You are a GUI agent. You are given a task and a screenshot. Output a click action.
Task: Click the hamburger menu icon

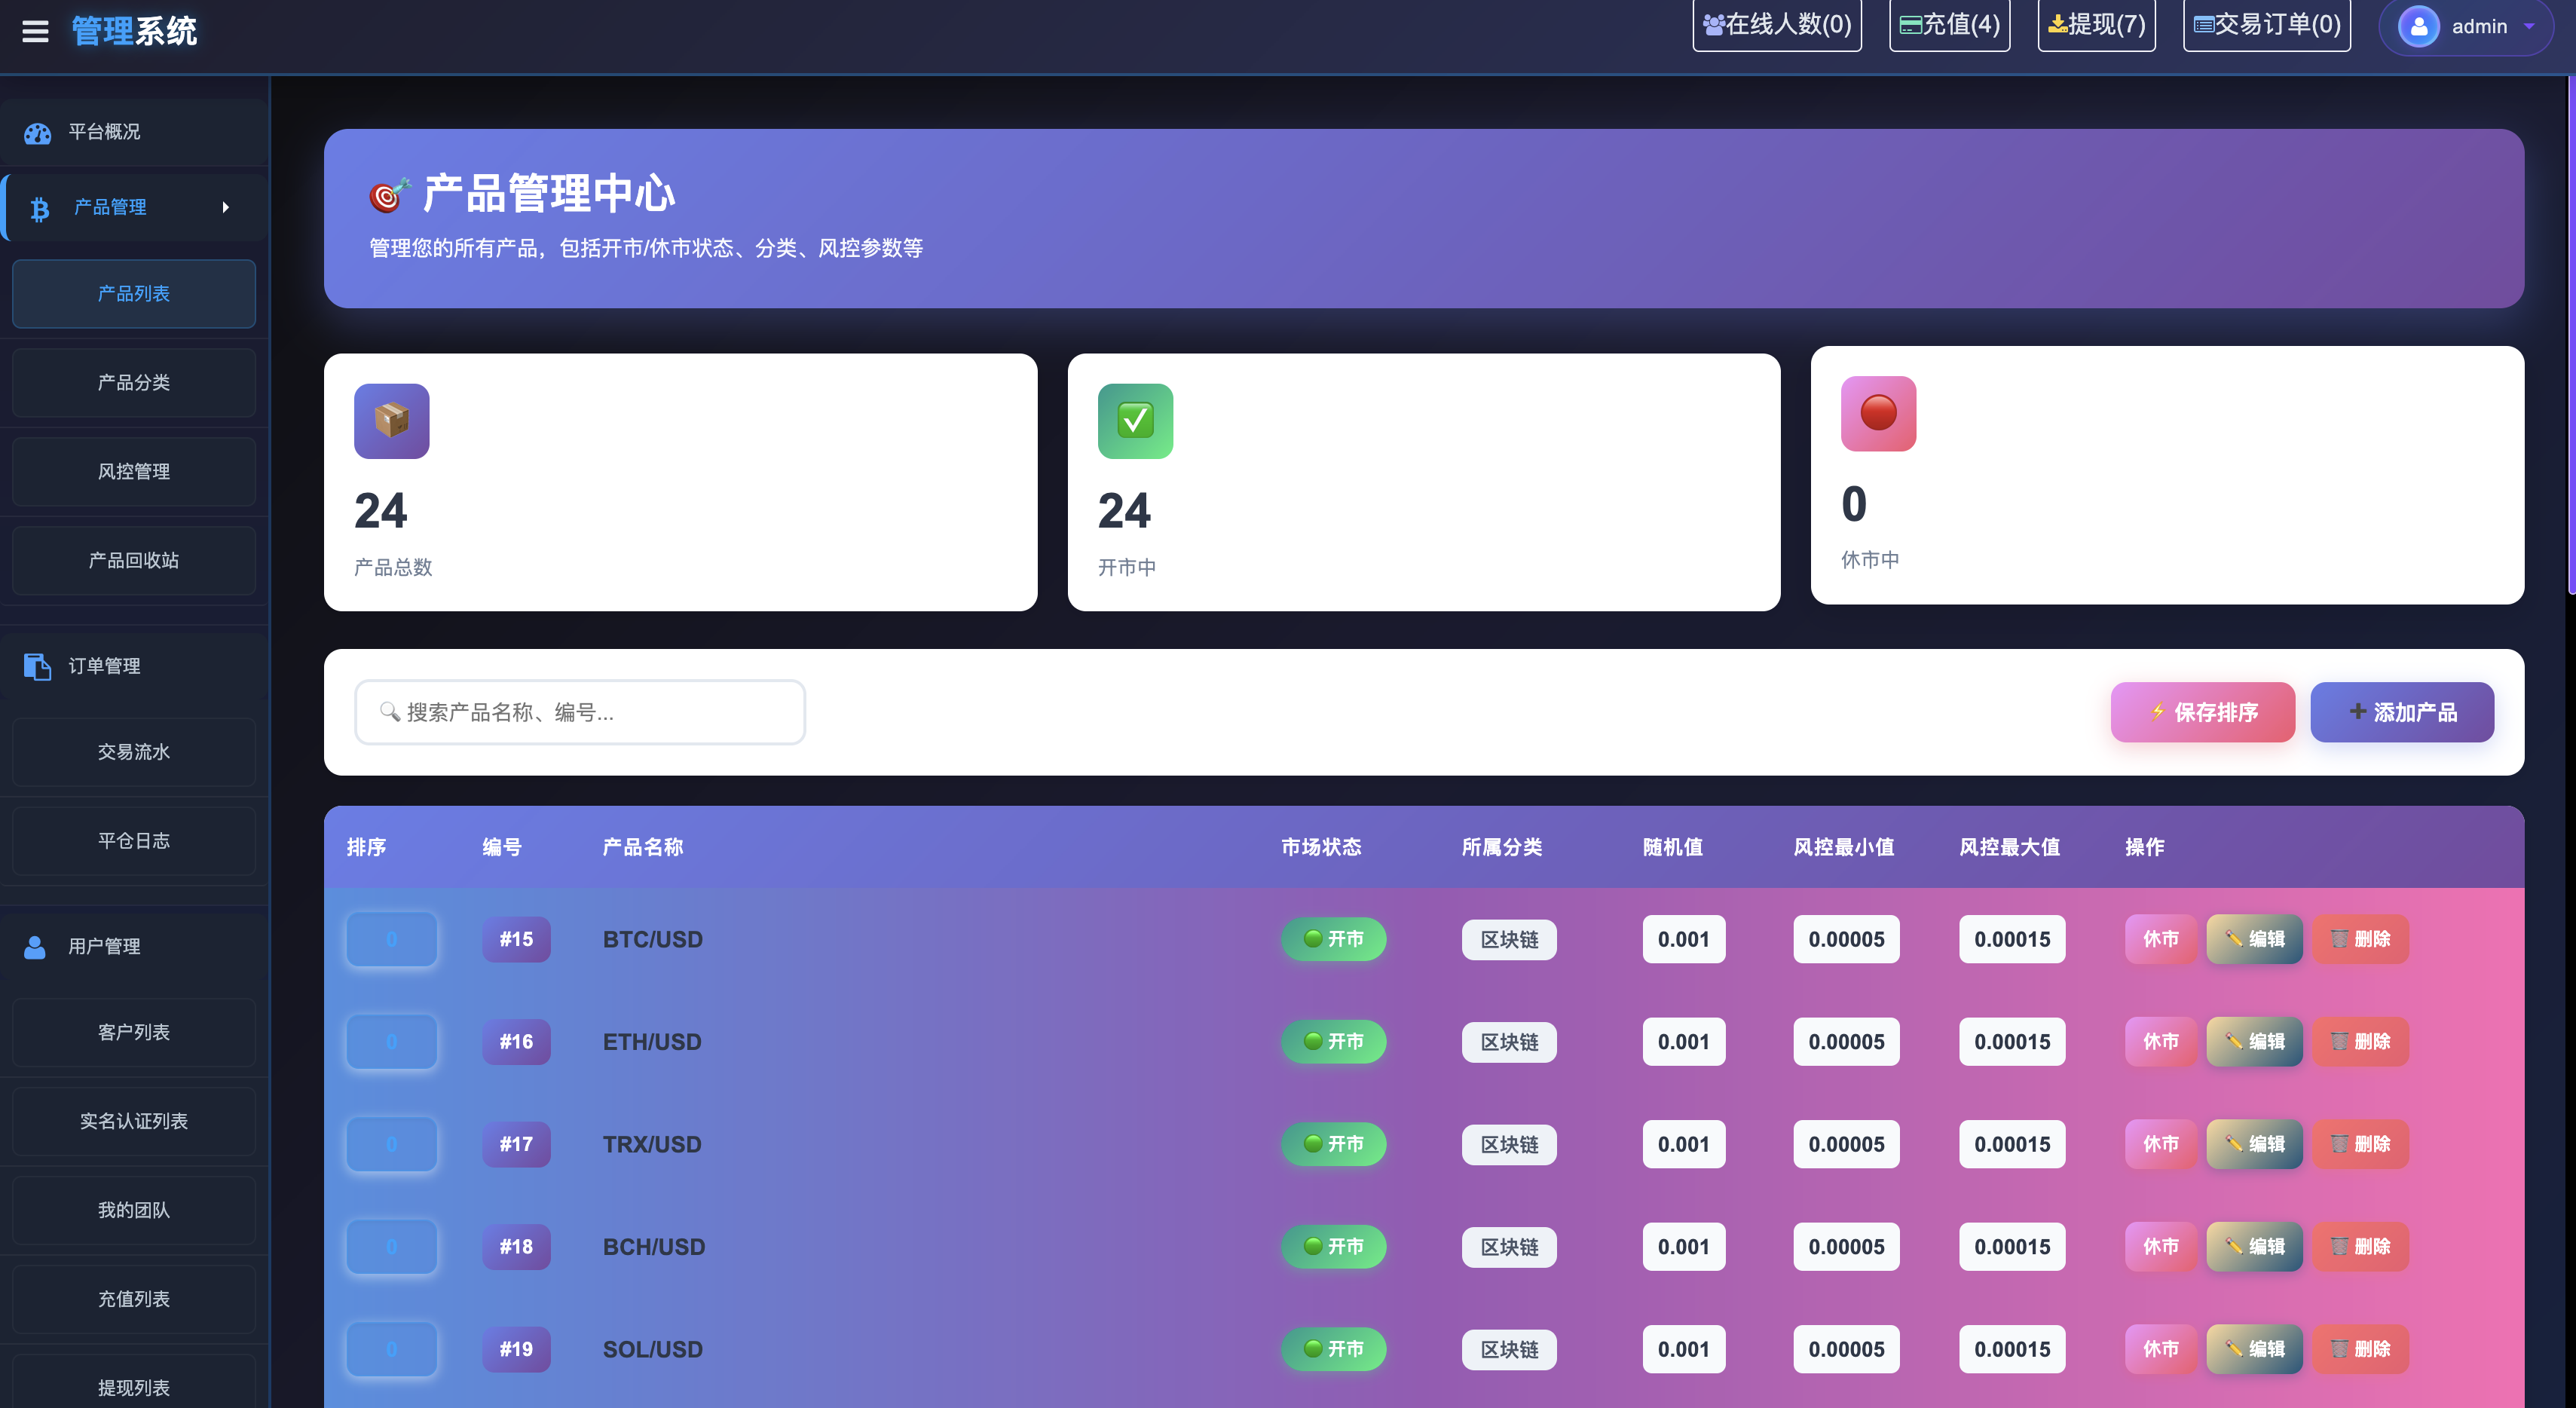click(x=35, y=31)
